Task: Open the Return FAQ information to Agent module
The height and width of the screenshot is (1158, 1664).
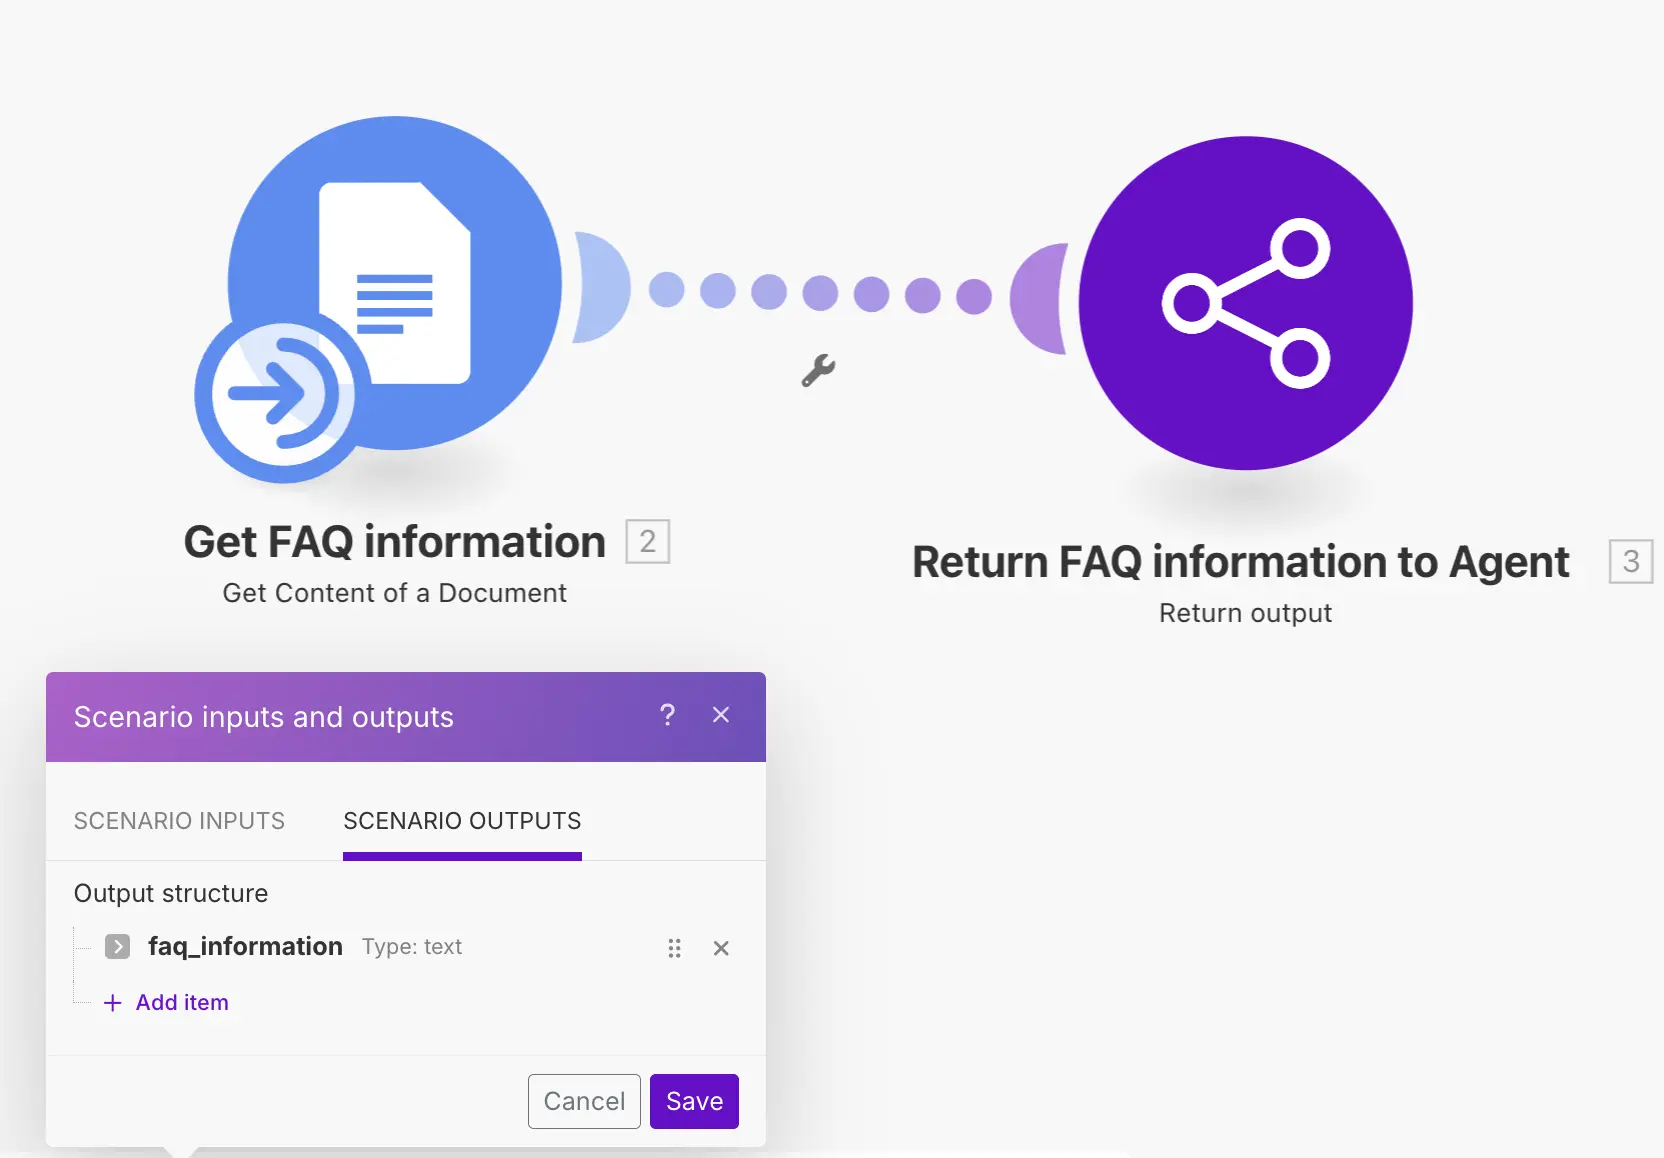Action: (1246, 303)
